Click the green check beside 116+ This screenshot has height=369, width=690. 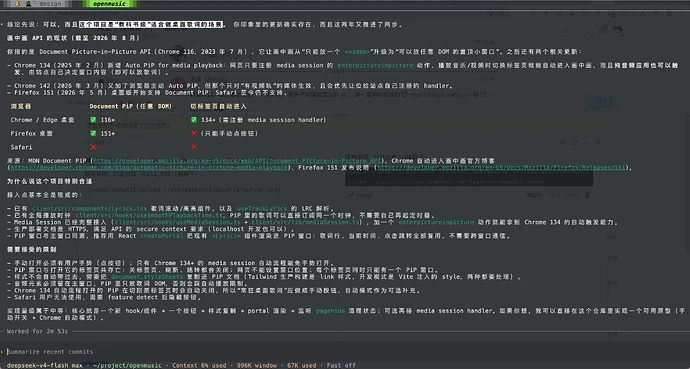tap(93, 120)
